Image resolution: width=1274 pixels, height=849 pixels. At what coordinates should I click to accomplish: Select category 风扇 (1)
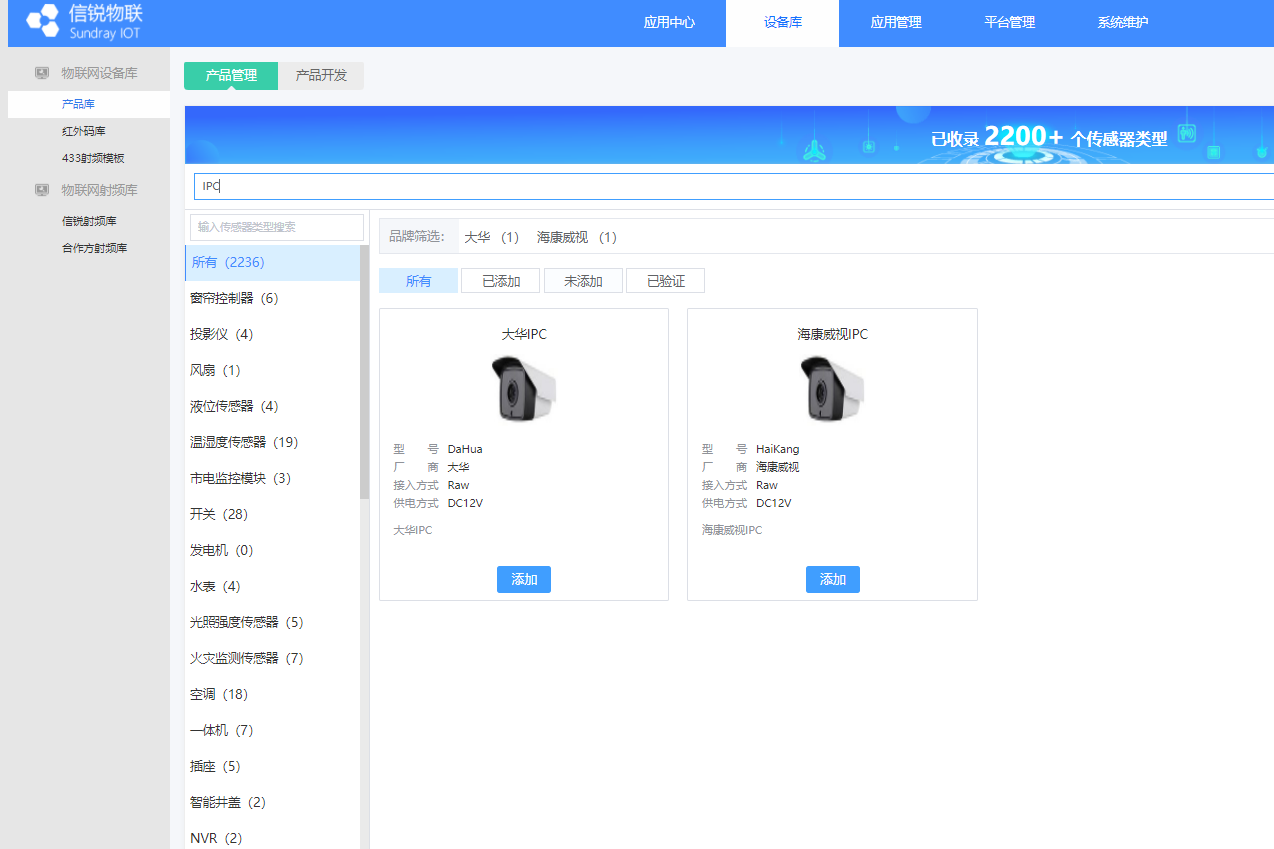click(272, 370)
